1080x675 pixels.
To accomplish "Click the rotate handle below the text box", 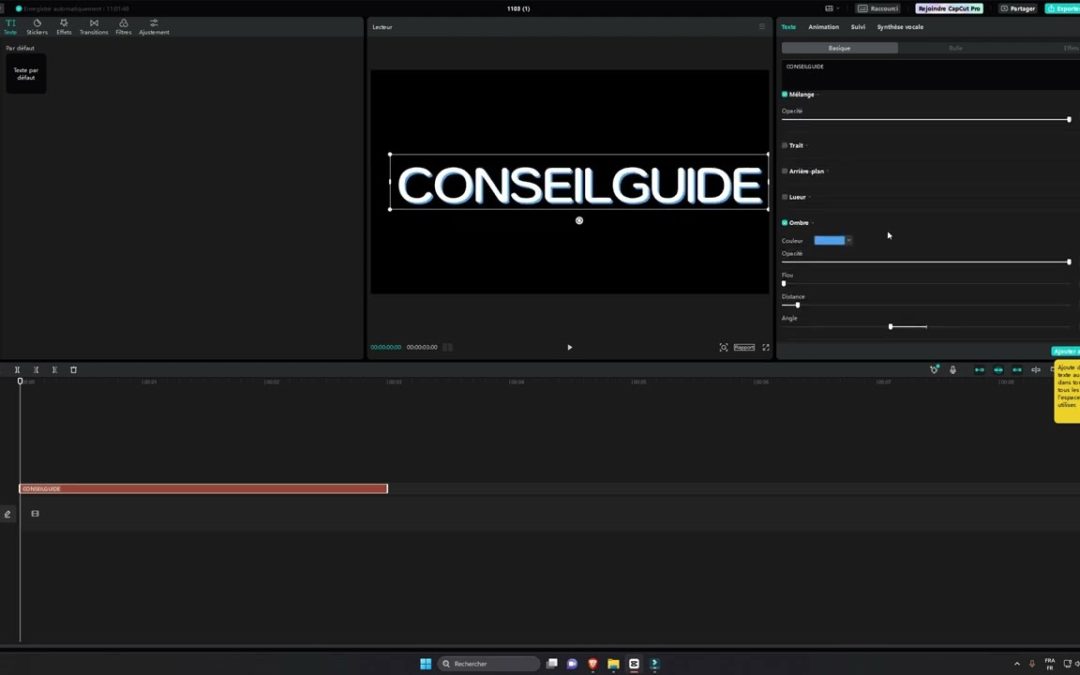I will pyautogui.click(x=579, y=220).
